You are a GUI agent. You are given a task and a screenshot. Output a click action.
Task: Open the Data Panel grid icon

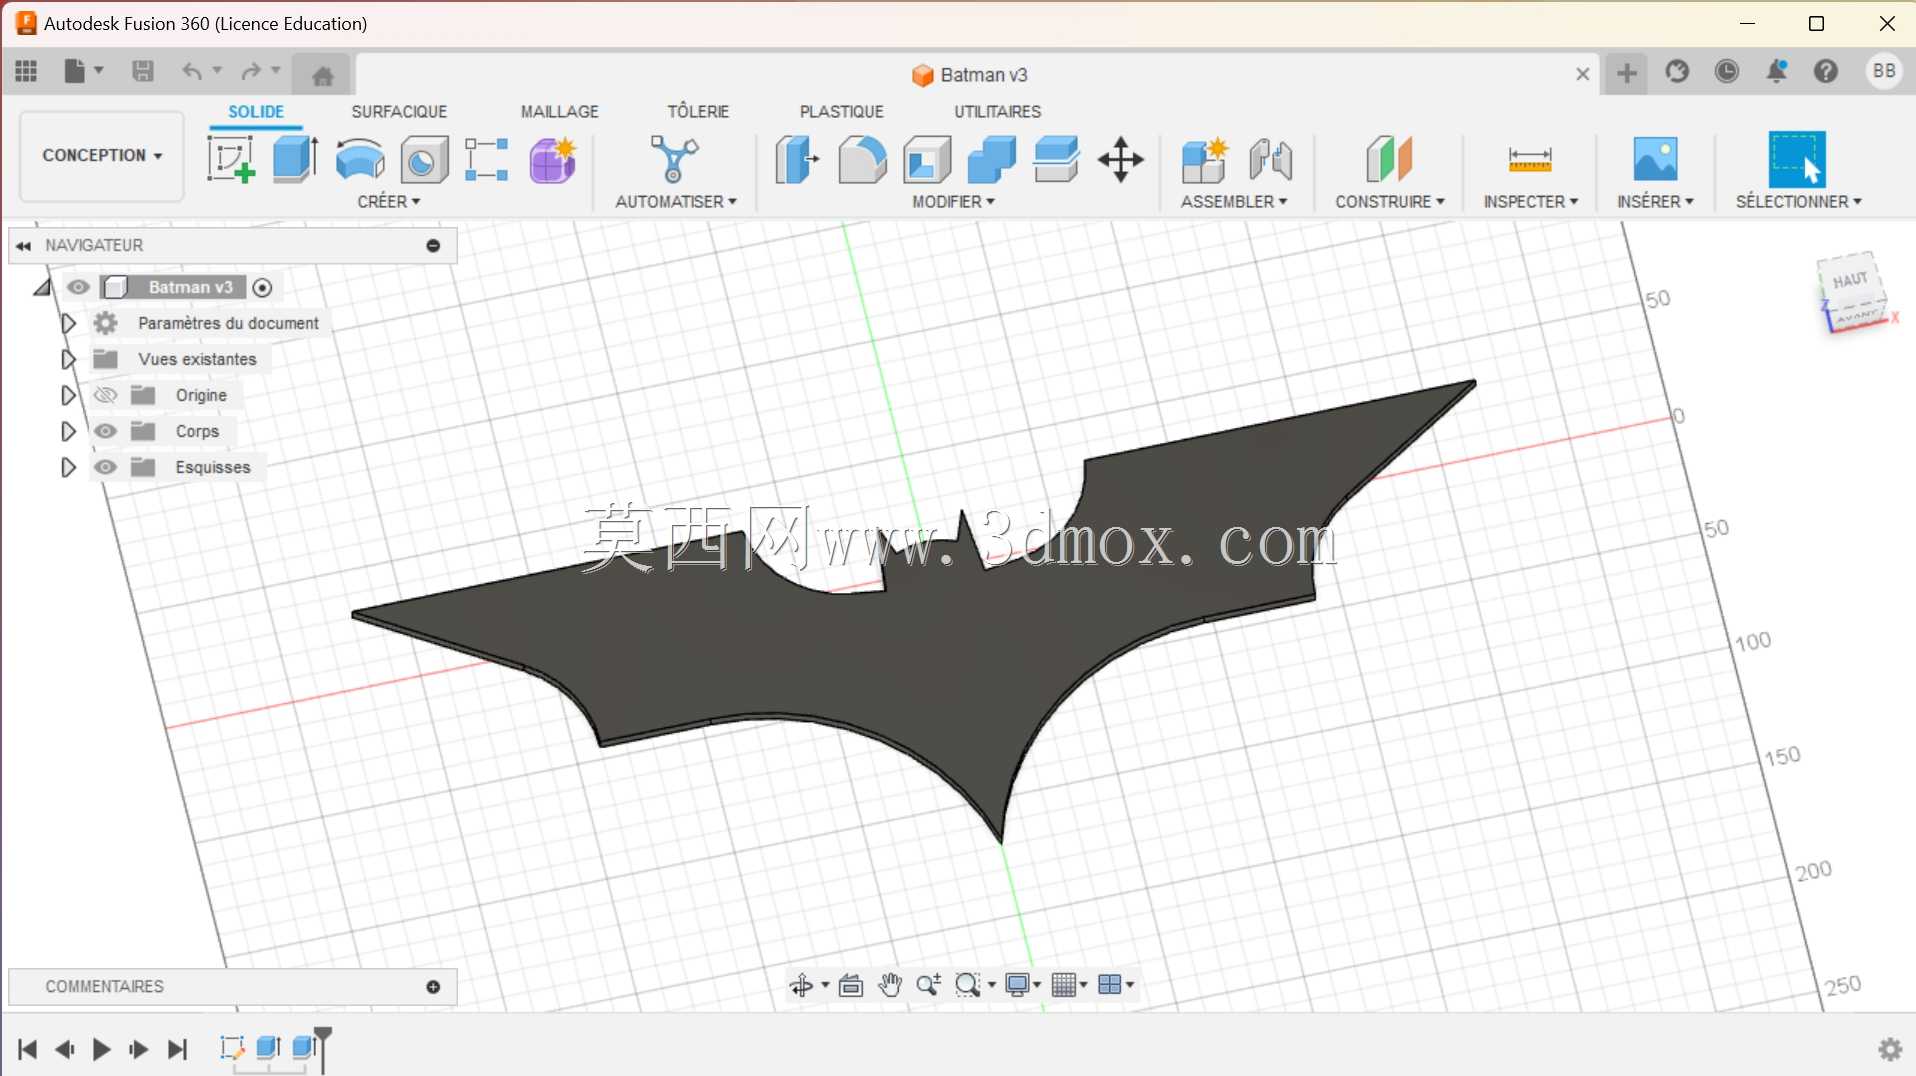[26, 71]
